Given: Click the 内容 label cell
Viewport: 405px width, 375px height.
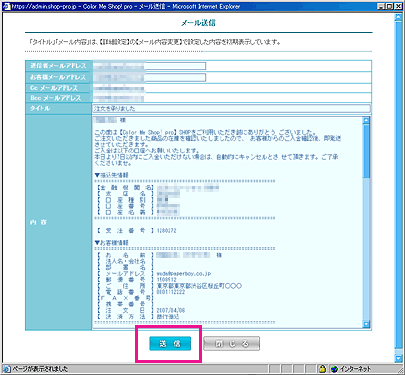Looking at the screenshot, I should 58,222.
